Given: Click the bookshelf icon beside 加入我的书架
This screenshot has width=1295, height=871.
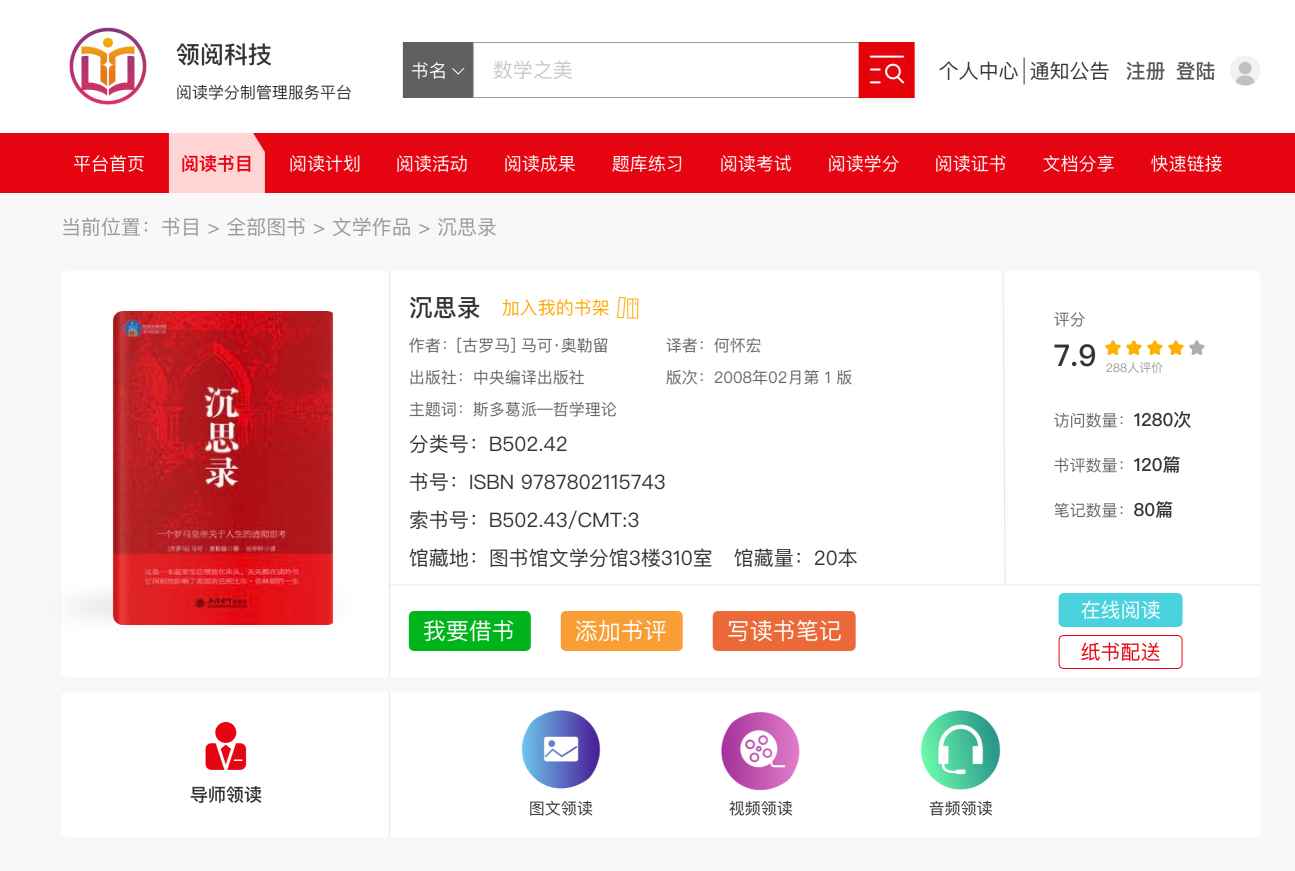Looking at the screenshot, I should [628, 308].
